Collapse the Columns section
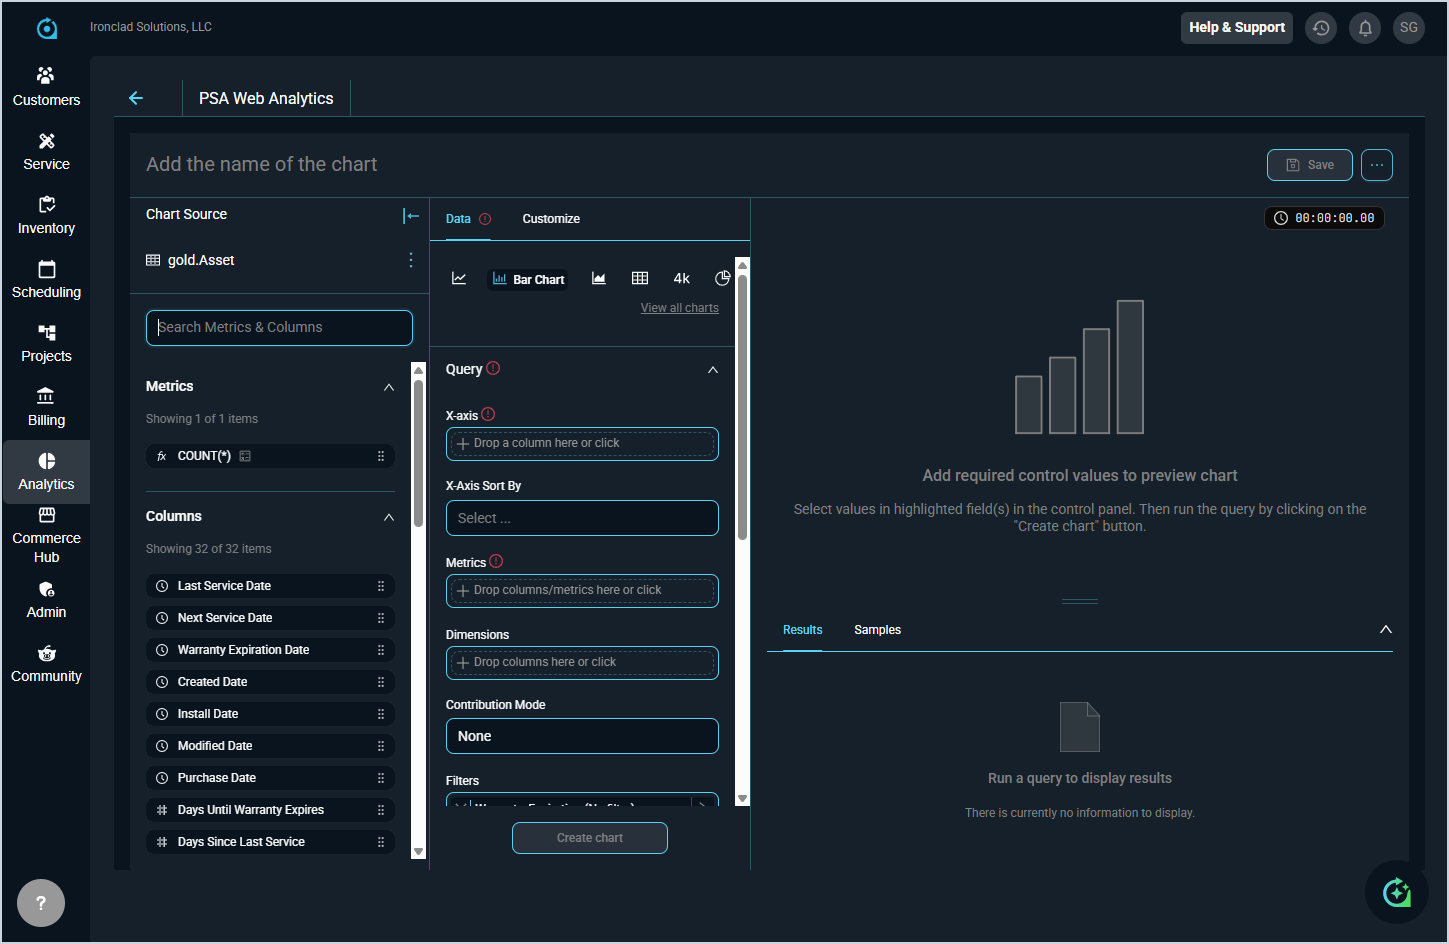 pyautogui.click(x=389, y=517)
